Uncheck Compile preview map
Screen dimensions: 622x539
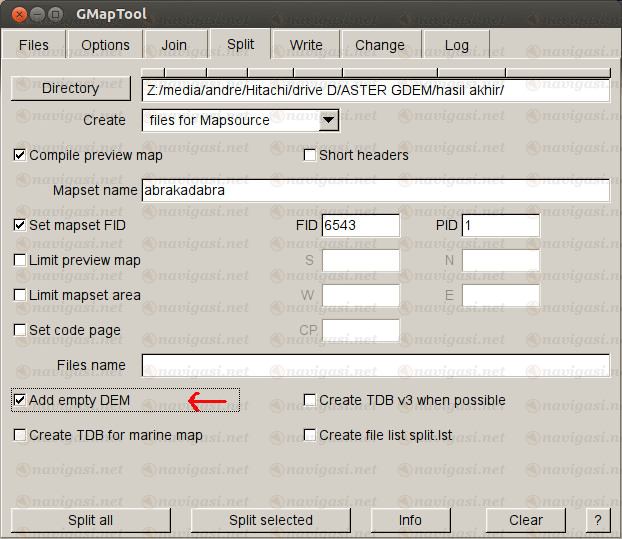tap(20, 155)
